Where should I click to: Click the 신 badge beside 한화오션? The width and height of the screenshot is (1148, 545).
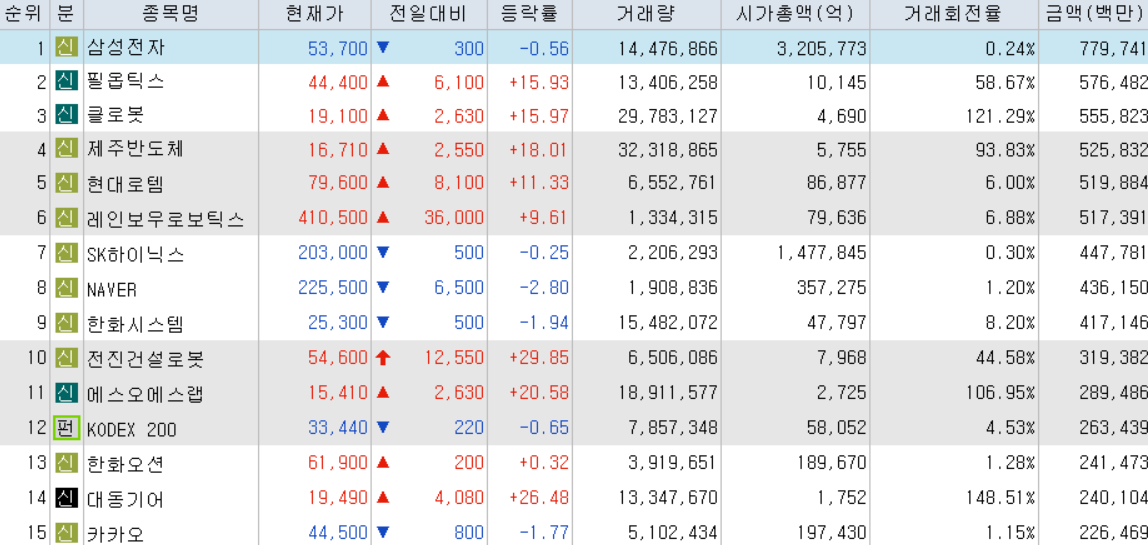(x=66, y=464)
